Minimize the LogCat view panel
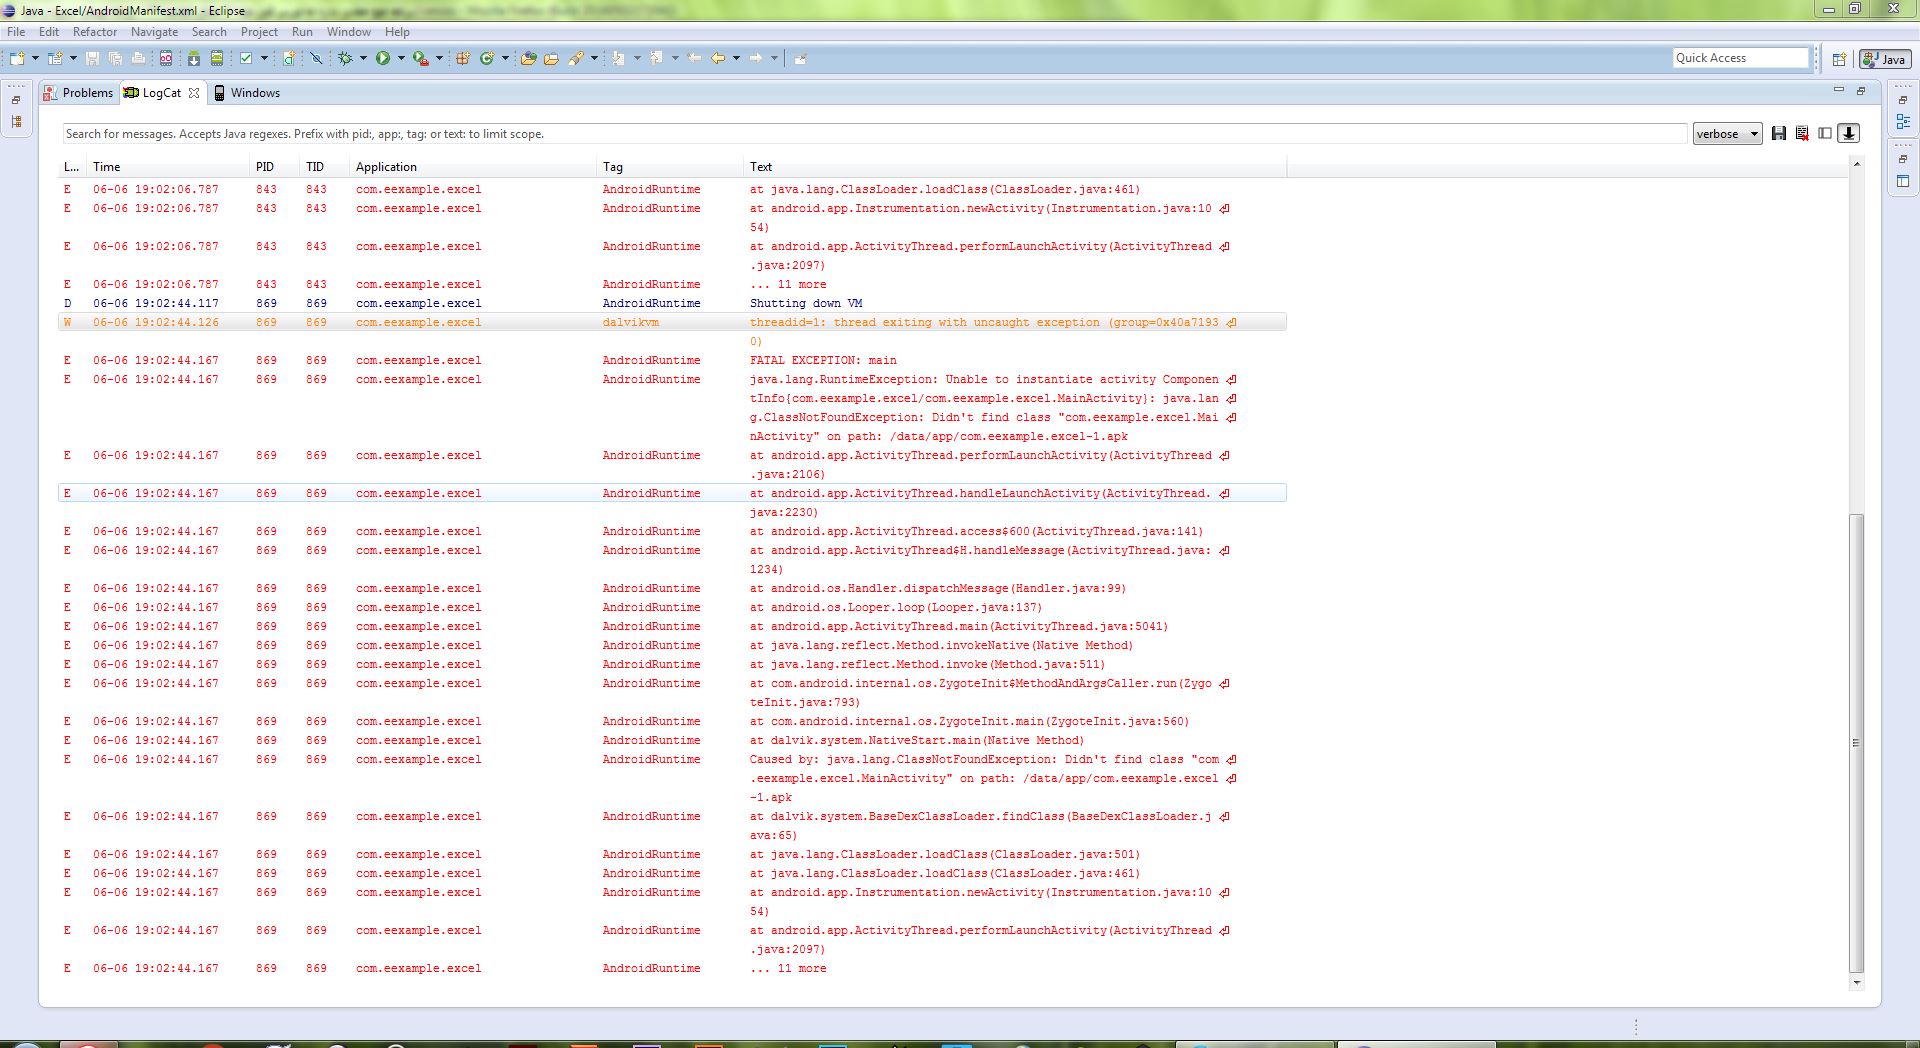 point(1838,90)
